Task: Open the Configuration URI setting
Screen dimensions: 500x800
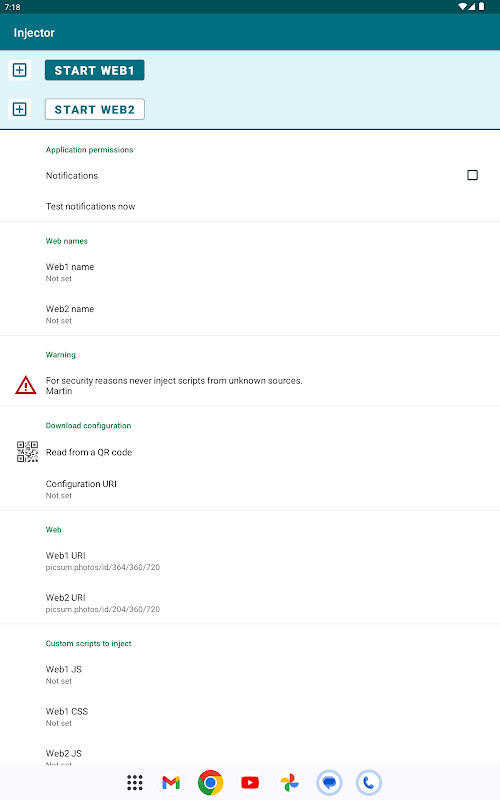Action: (250, 489)
